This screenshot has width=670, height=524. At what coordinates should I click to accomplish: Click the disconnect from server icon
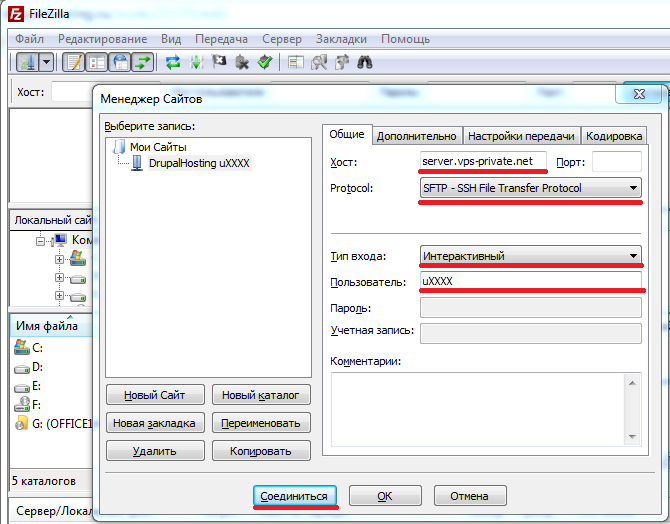(x=242, y=62)
